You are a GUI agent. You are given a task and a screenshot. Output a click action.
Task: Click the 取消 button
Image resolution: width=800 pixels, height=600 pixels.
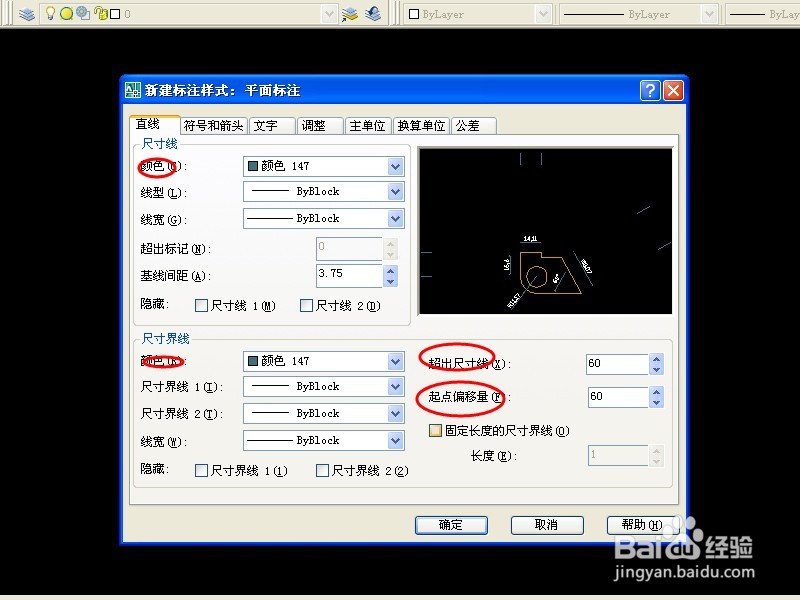(547, 524)
